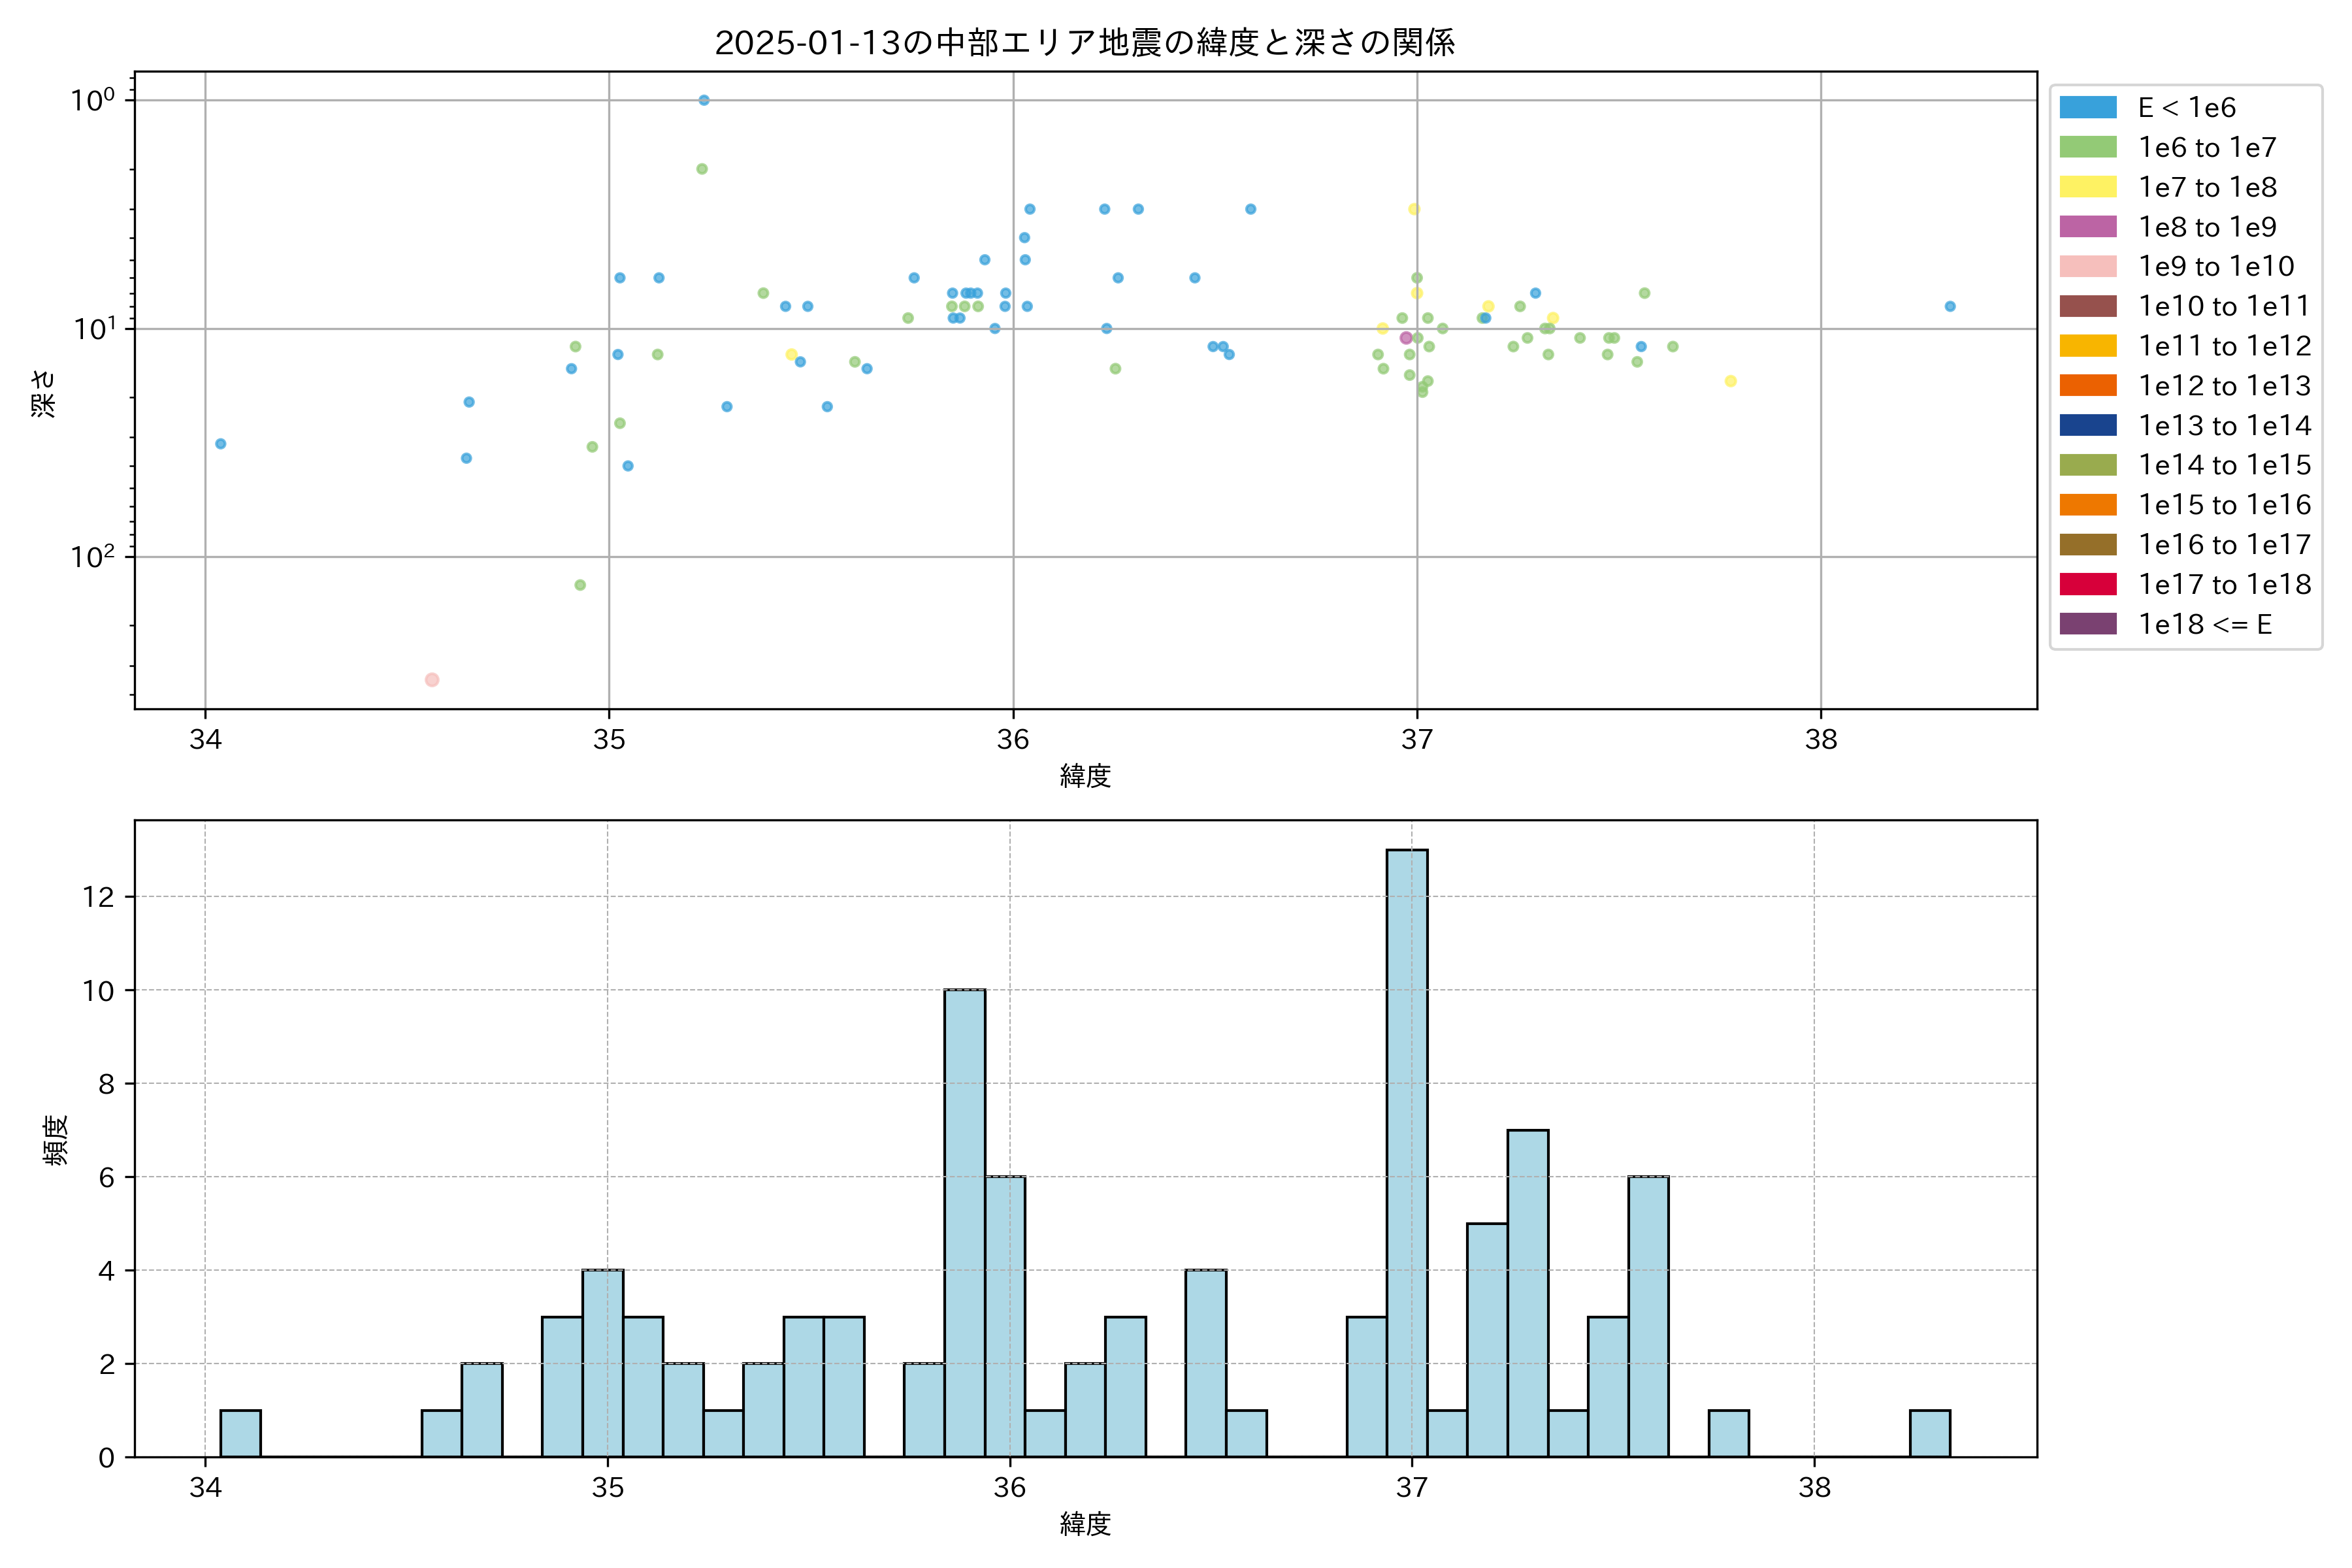Click the magenta 1e8 to 1e9 legend swatch

pos(2087,226)
